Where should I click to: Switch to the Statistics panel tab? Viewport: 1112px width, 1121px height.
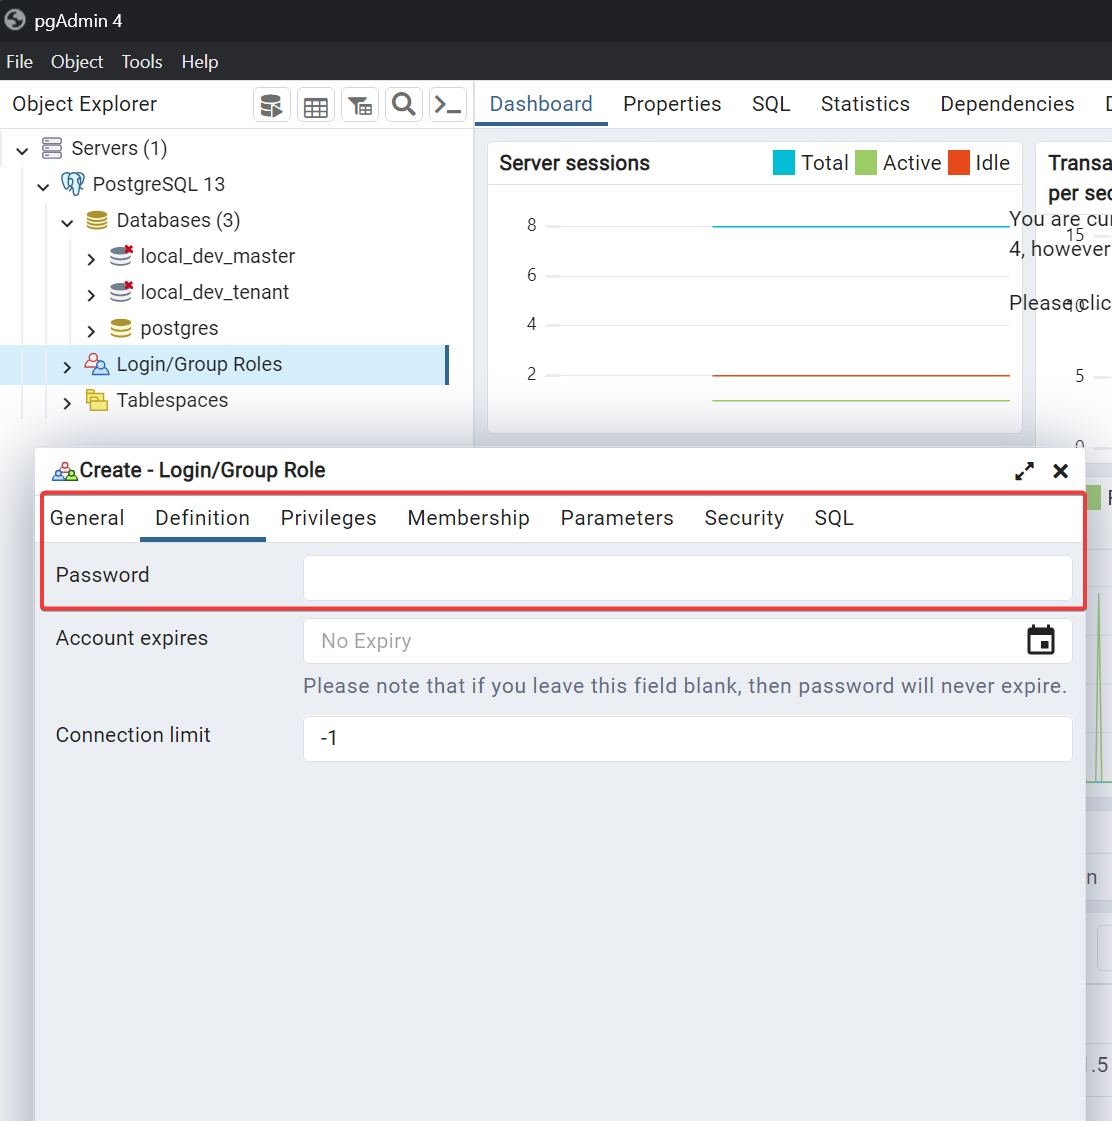pos(865,104)
